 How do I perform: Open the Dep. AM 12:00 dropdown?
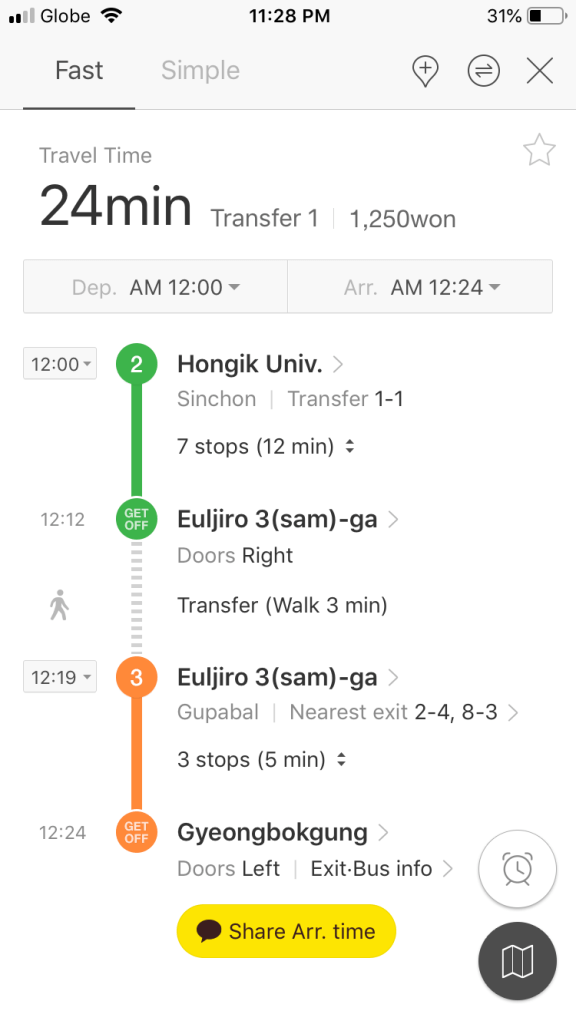(x=154, y=286)
